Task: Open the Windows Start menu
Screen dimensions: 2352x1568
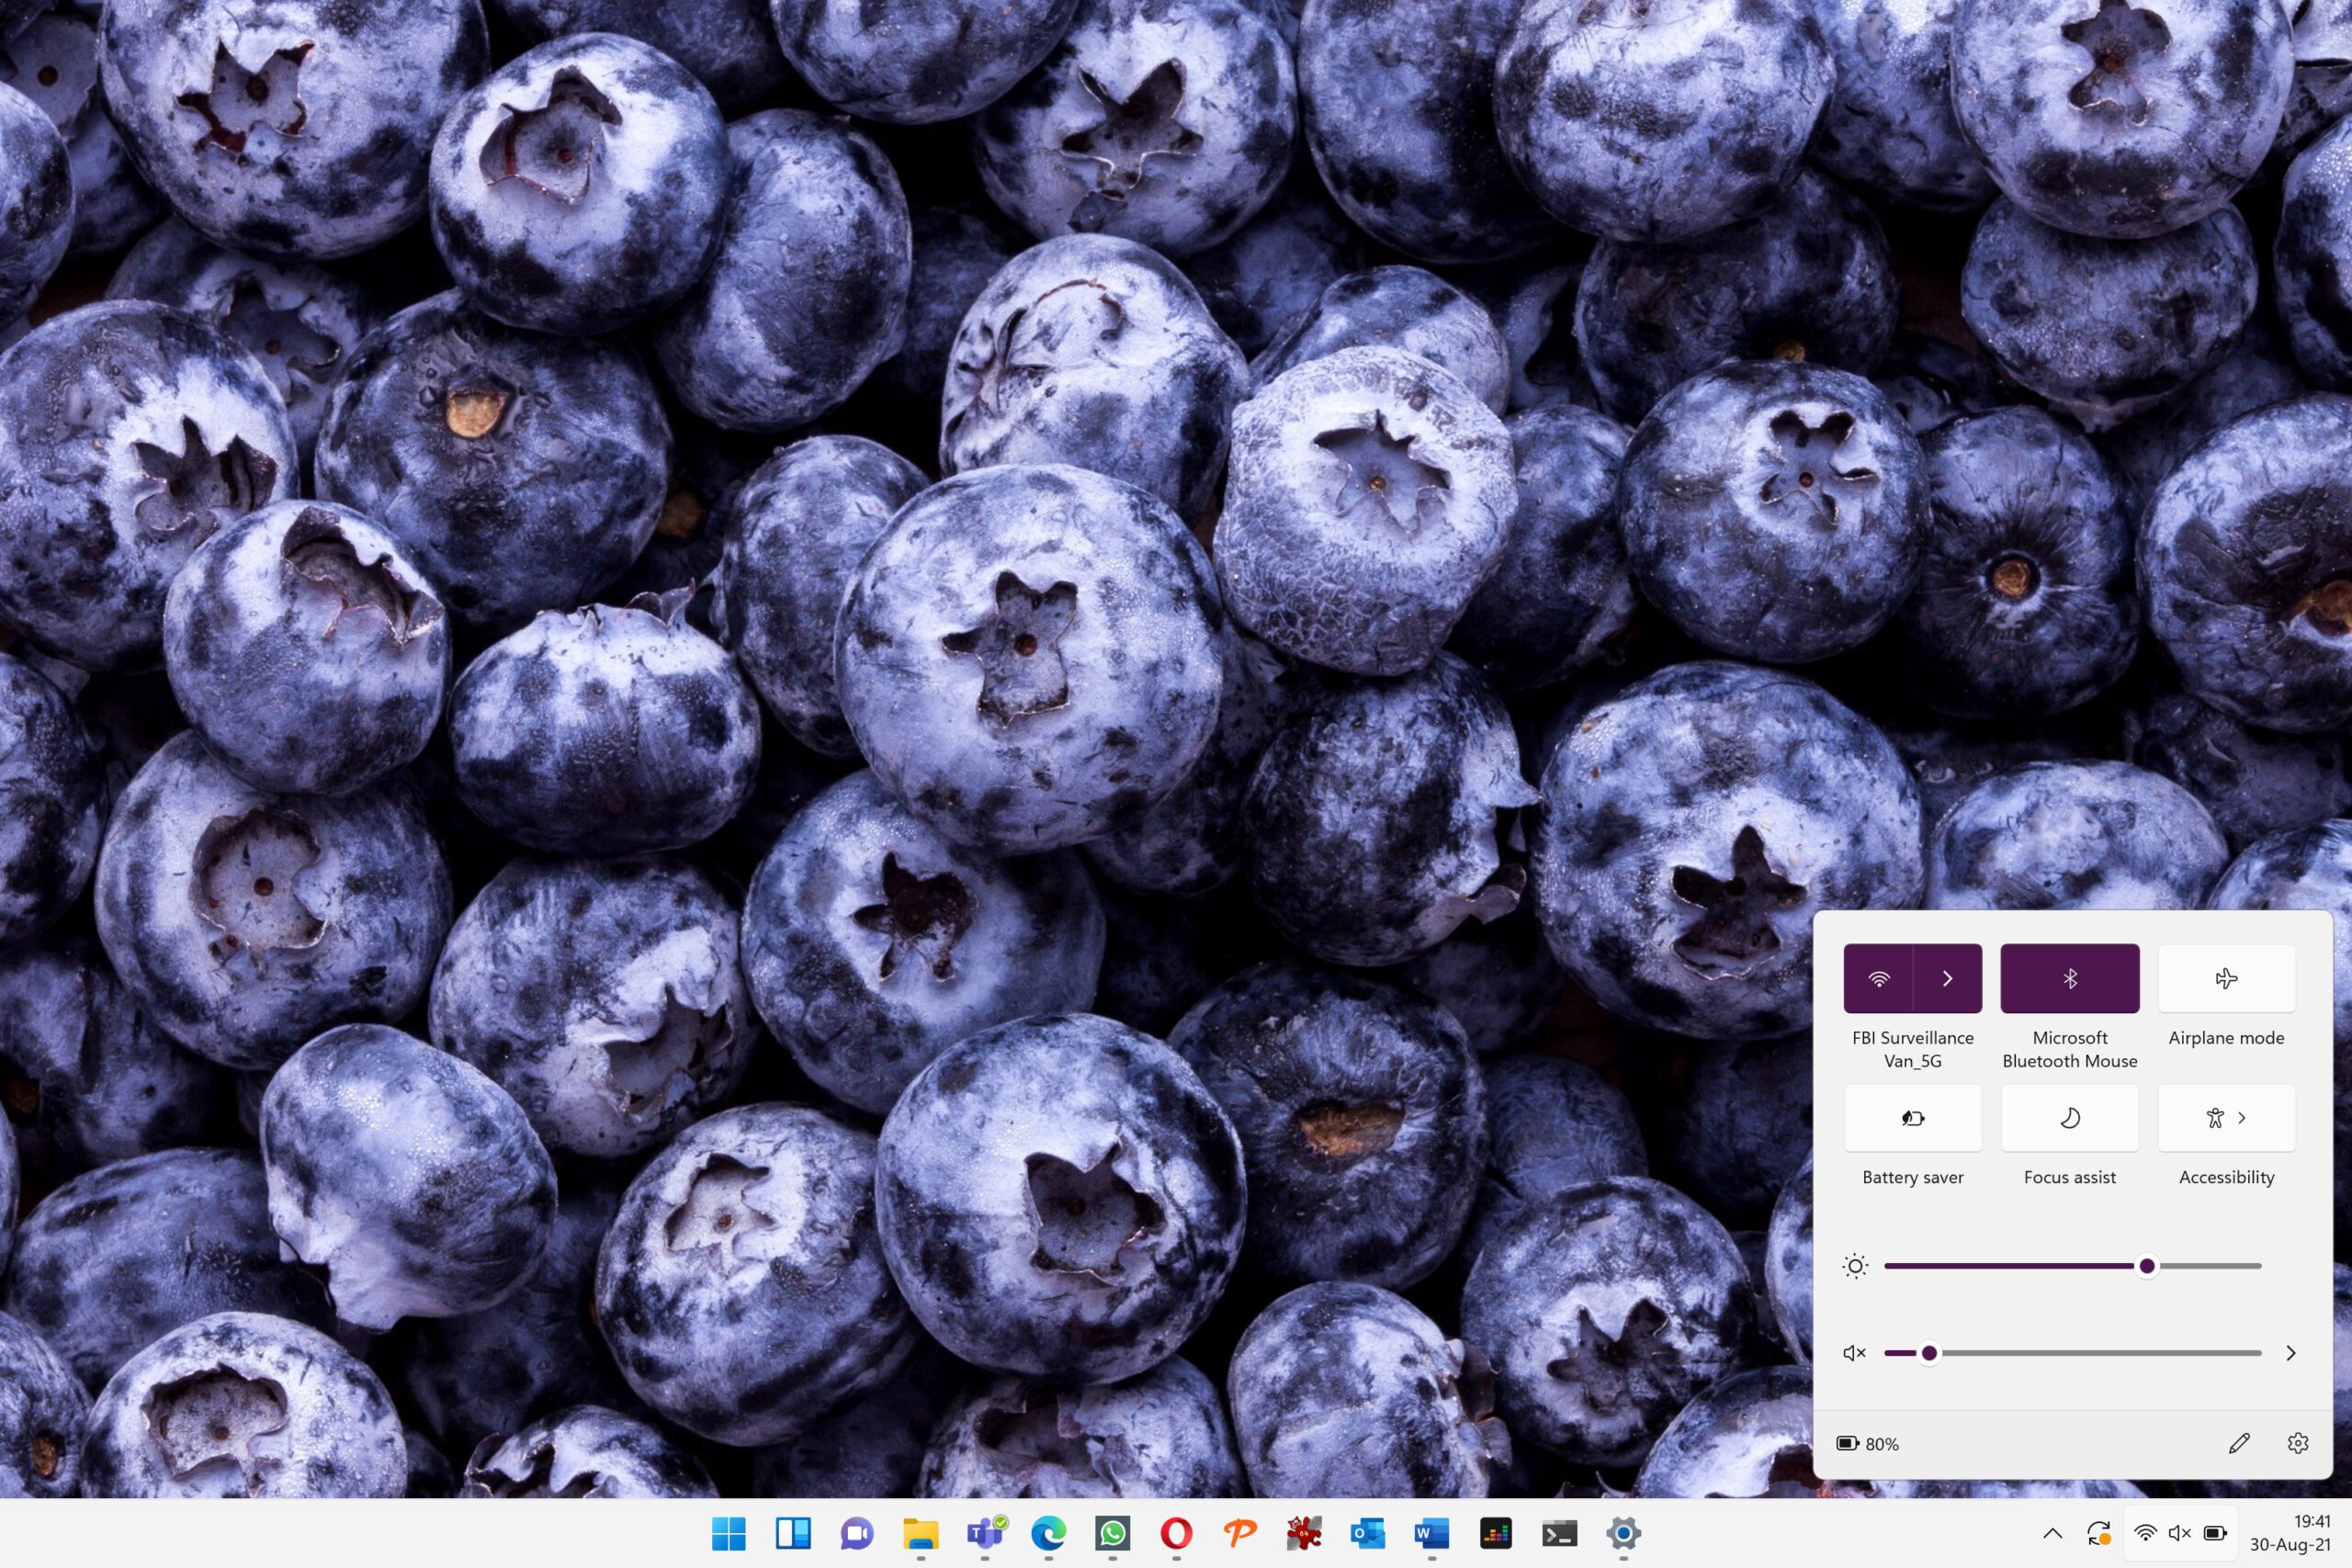Action: pyautogui.click(x=728, y=1533)
